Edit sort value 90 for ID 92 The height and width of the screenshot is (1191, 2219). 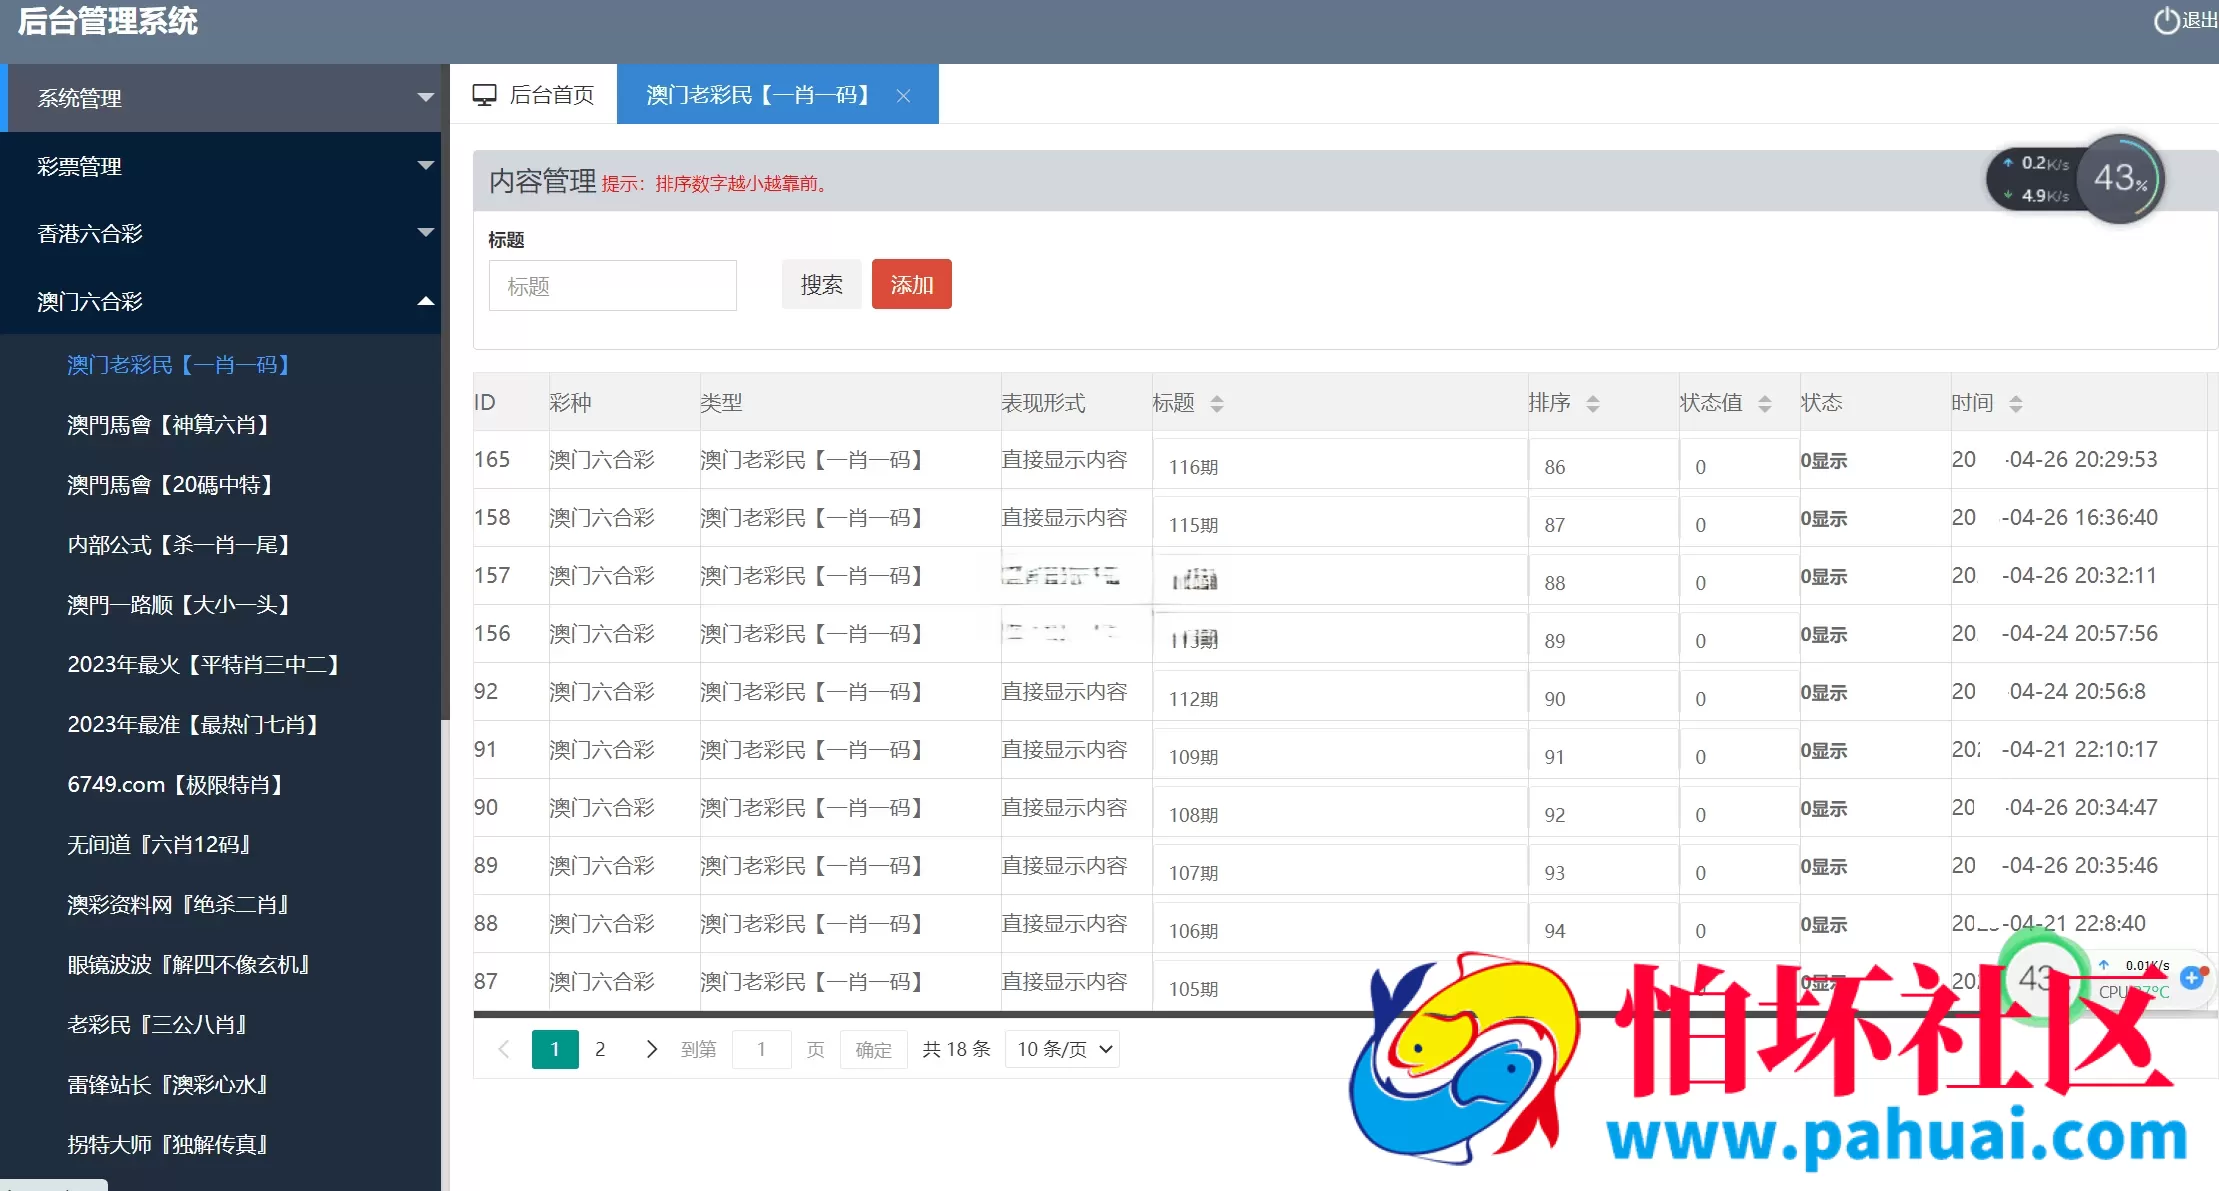[1603, 699]
